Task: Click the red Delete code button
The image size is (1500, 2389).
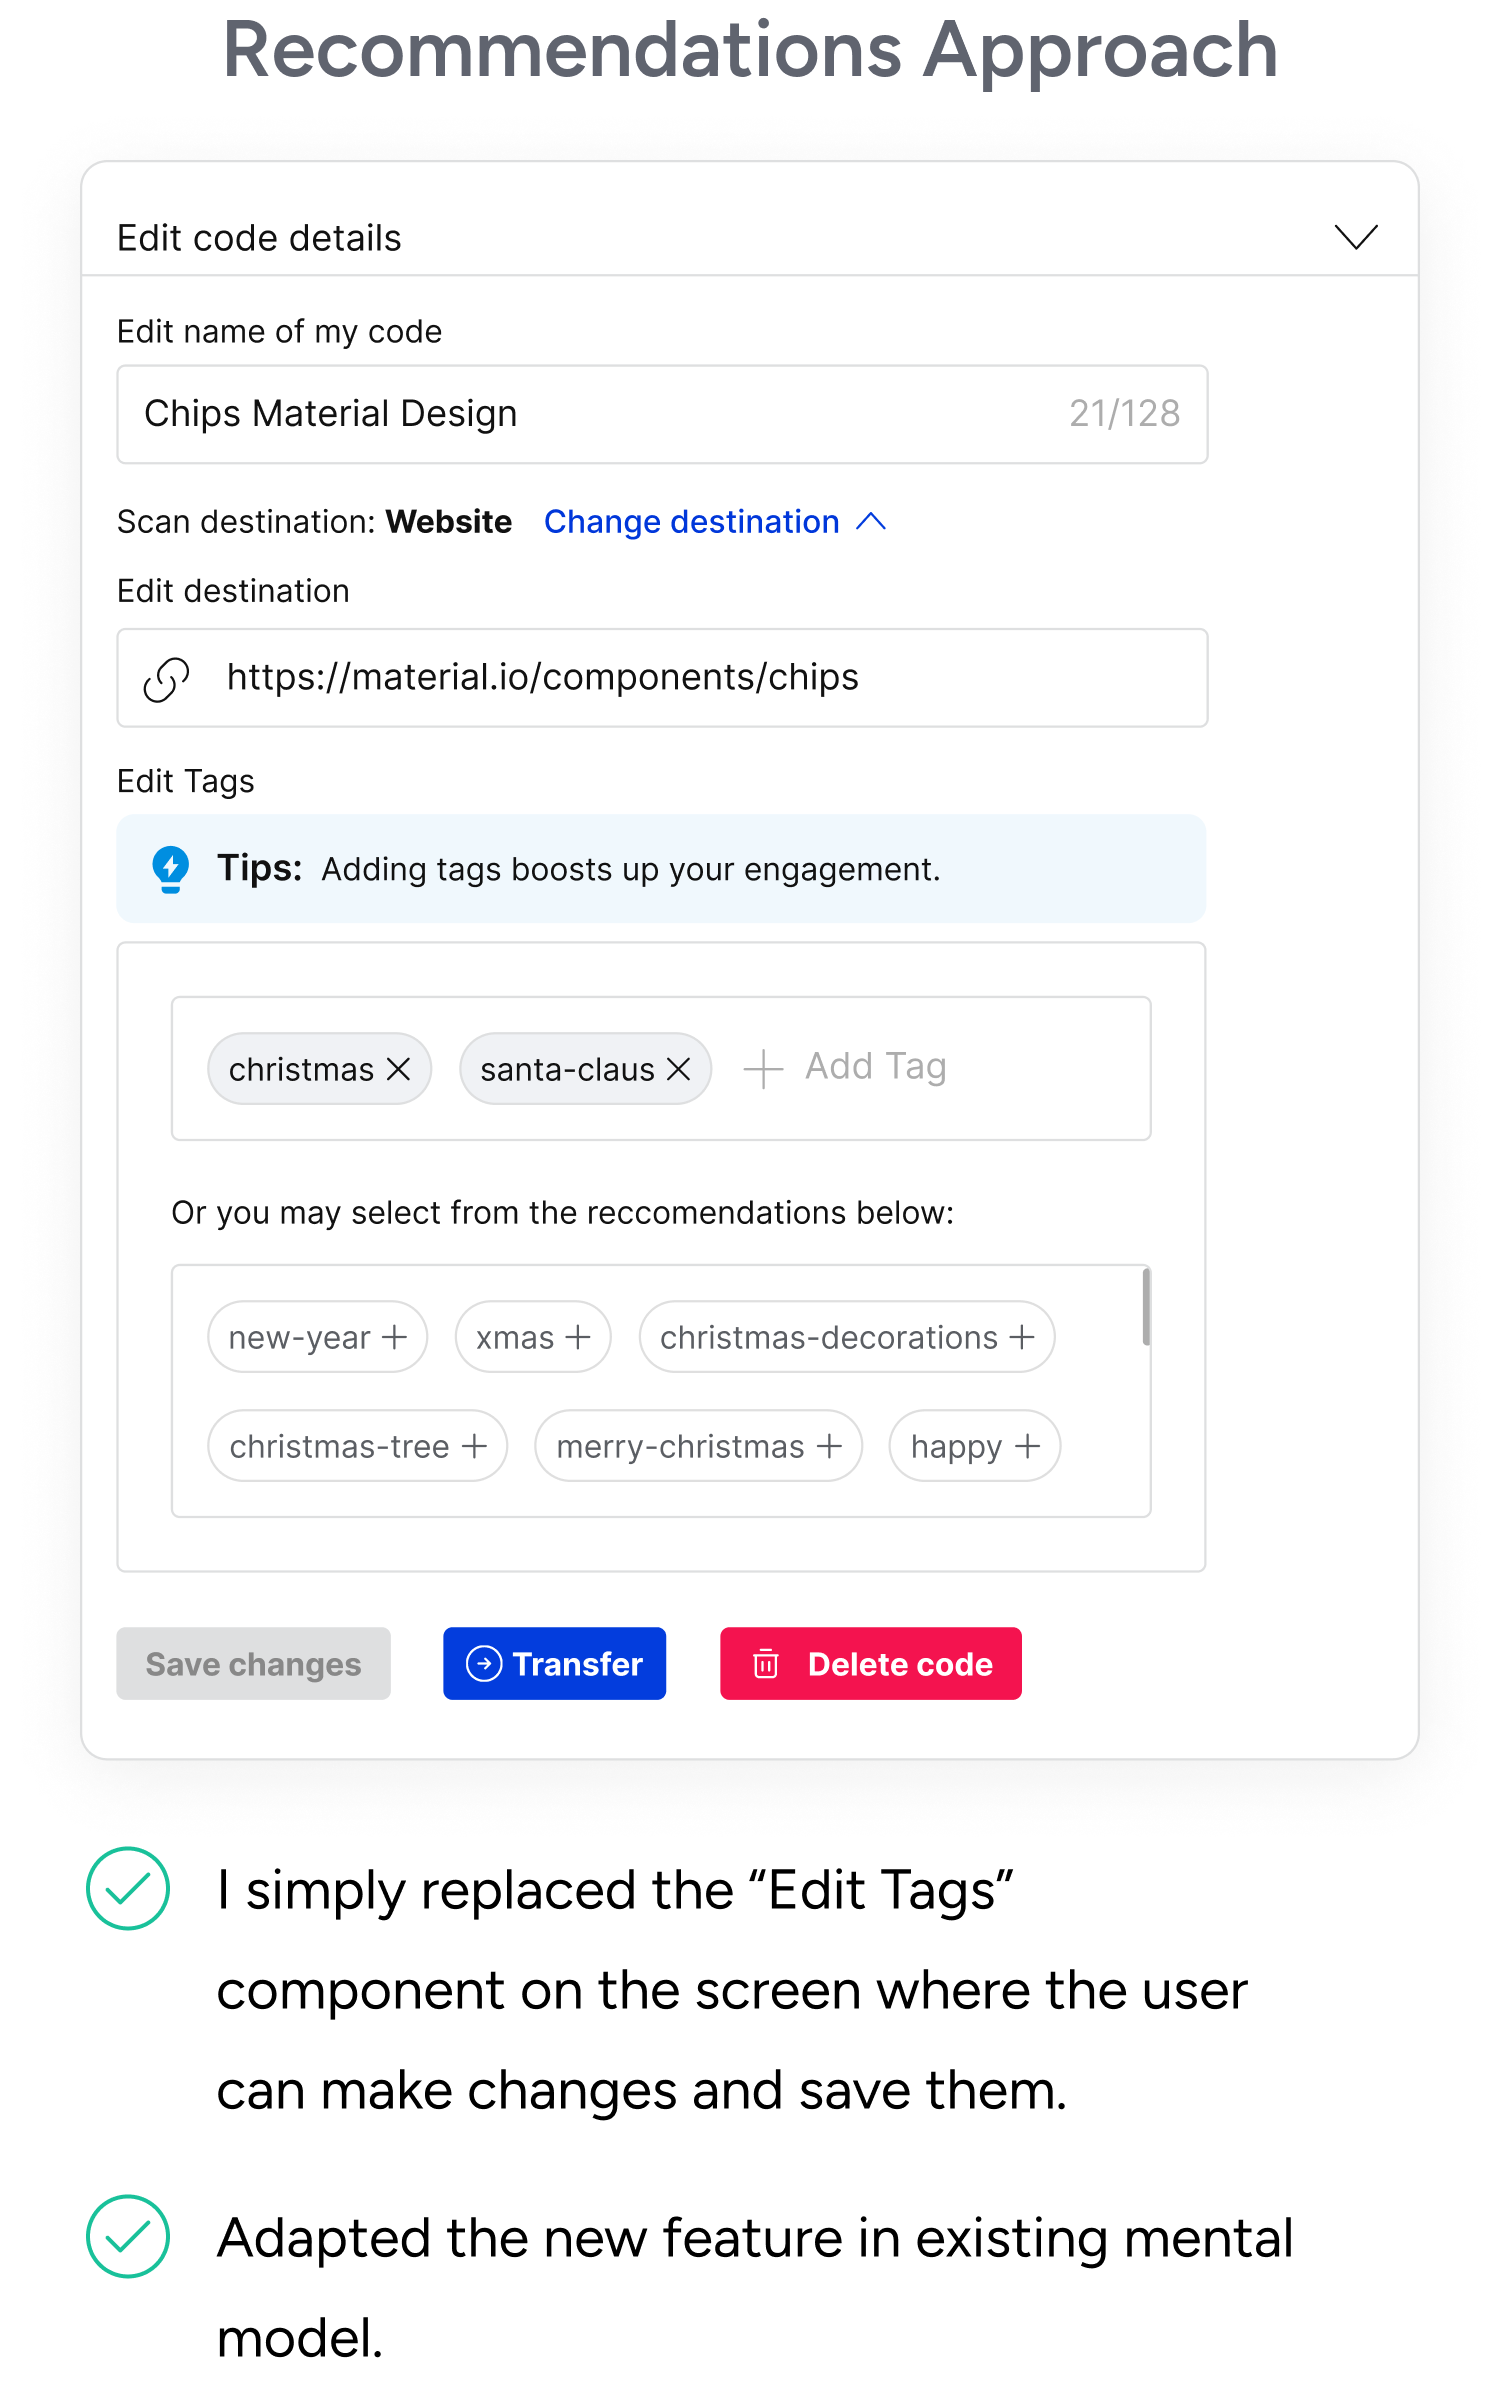Action: pyautogui.click(x=870, y=1664)
